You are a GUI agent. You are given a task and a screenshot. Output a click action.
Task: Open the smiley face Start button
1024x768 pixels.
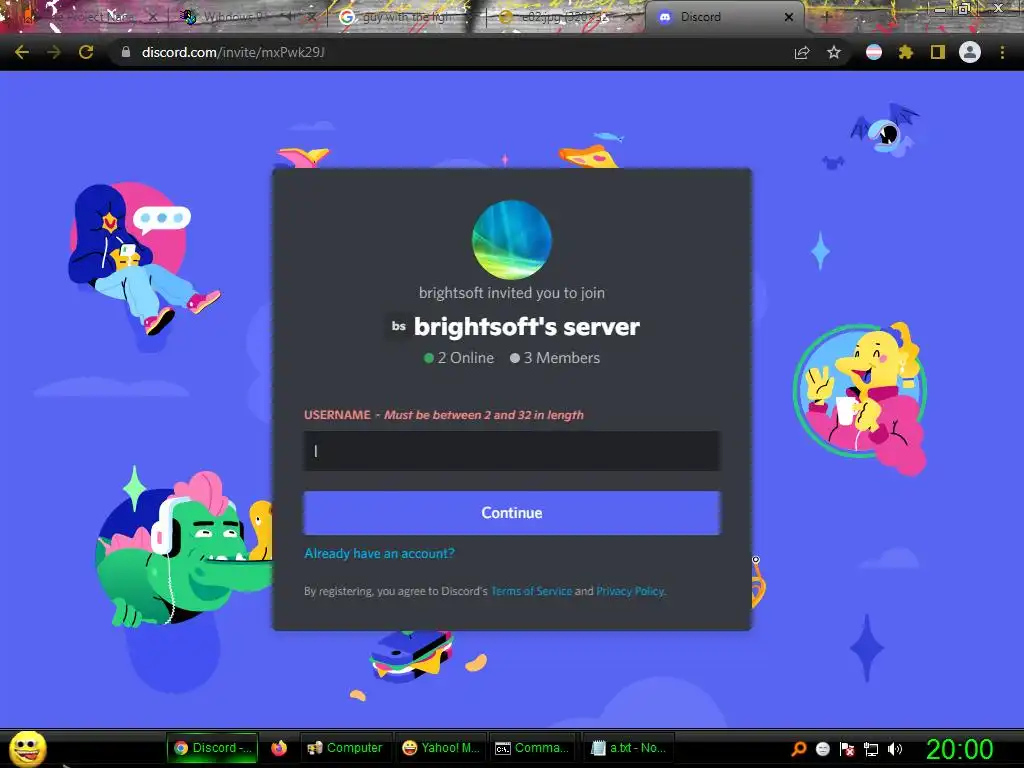(27, 748)
